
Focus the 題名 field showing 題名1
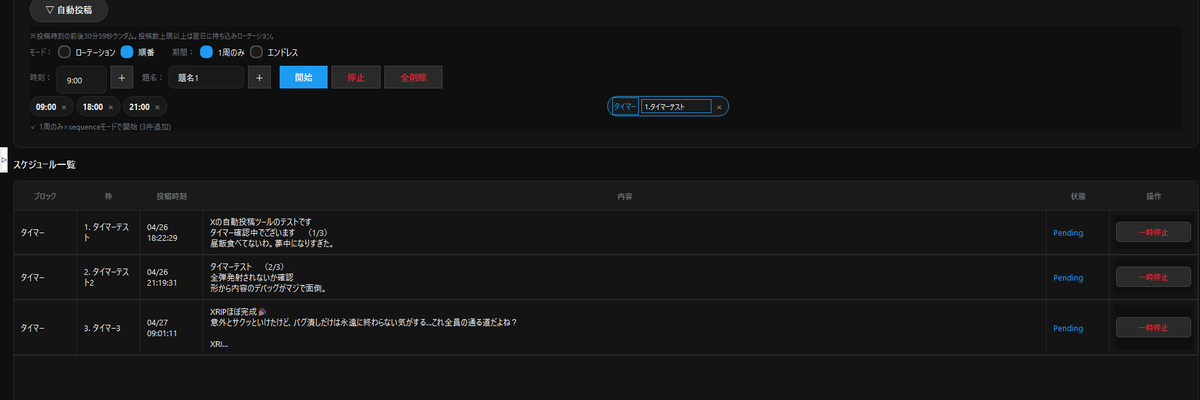(x=207, y=78)
